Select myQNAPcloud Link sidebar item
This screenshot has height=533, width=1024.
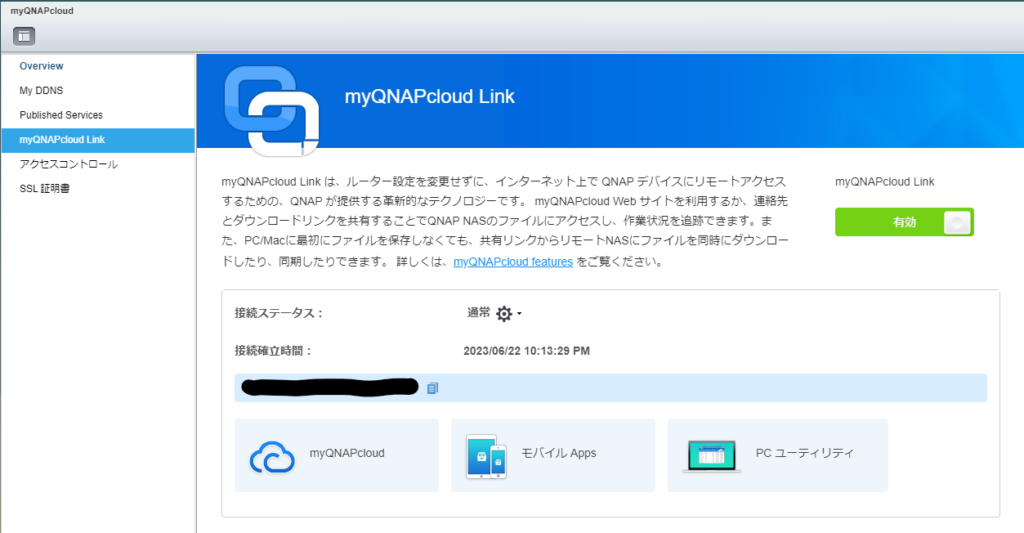pyautogui.click(x=98, y=140)
